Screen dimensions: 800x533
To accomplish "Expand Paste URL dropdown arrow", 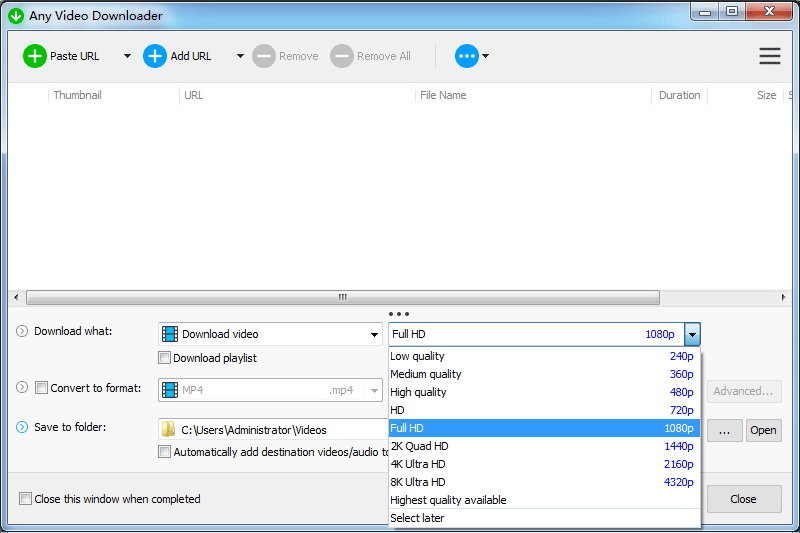I will (128, 56).
